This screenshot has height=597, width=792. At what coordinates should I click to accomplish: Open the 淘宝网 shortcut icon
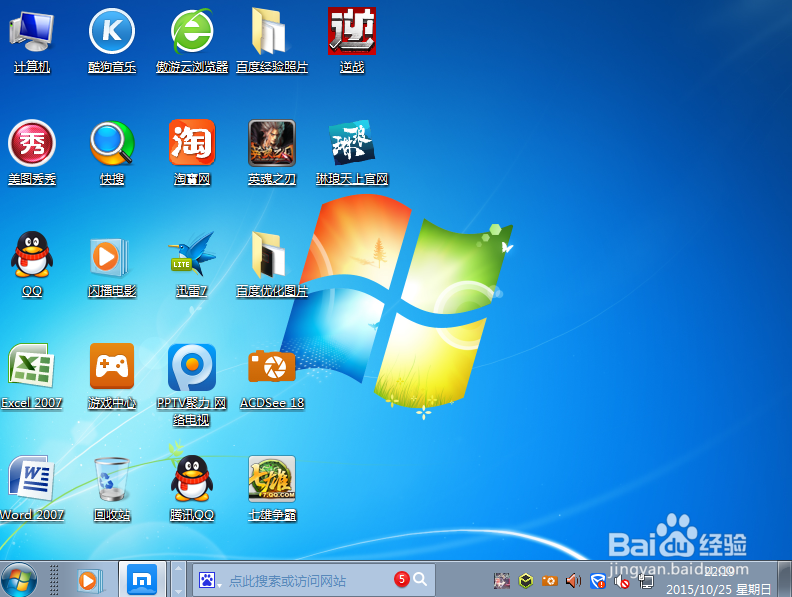[x=192, y=143]
